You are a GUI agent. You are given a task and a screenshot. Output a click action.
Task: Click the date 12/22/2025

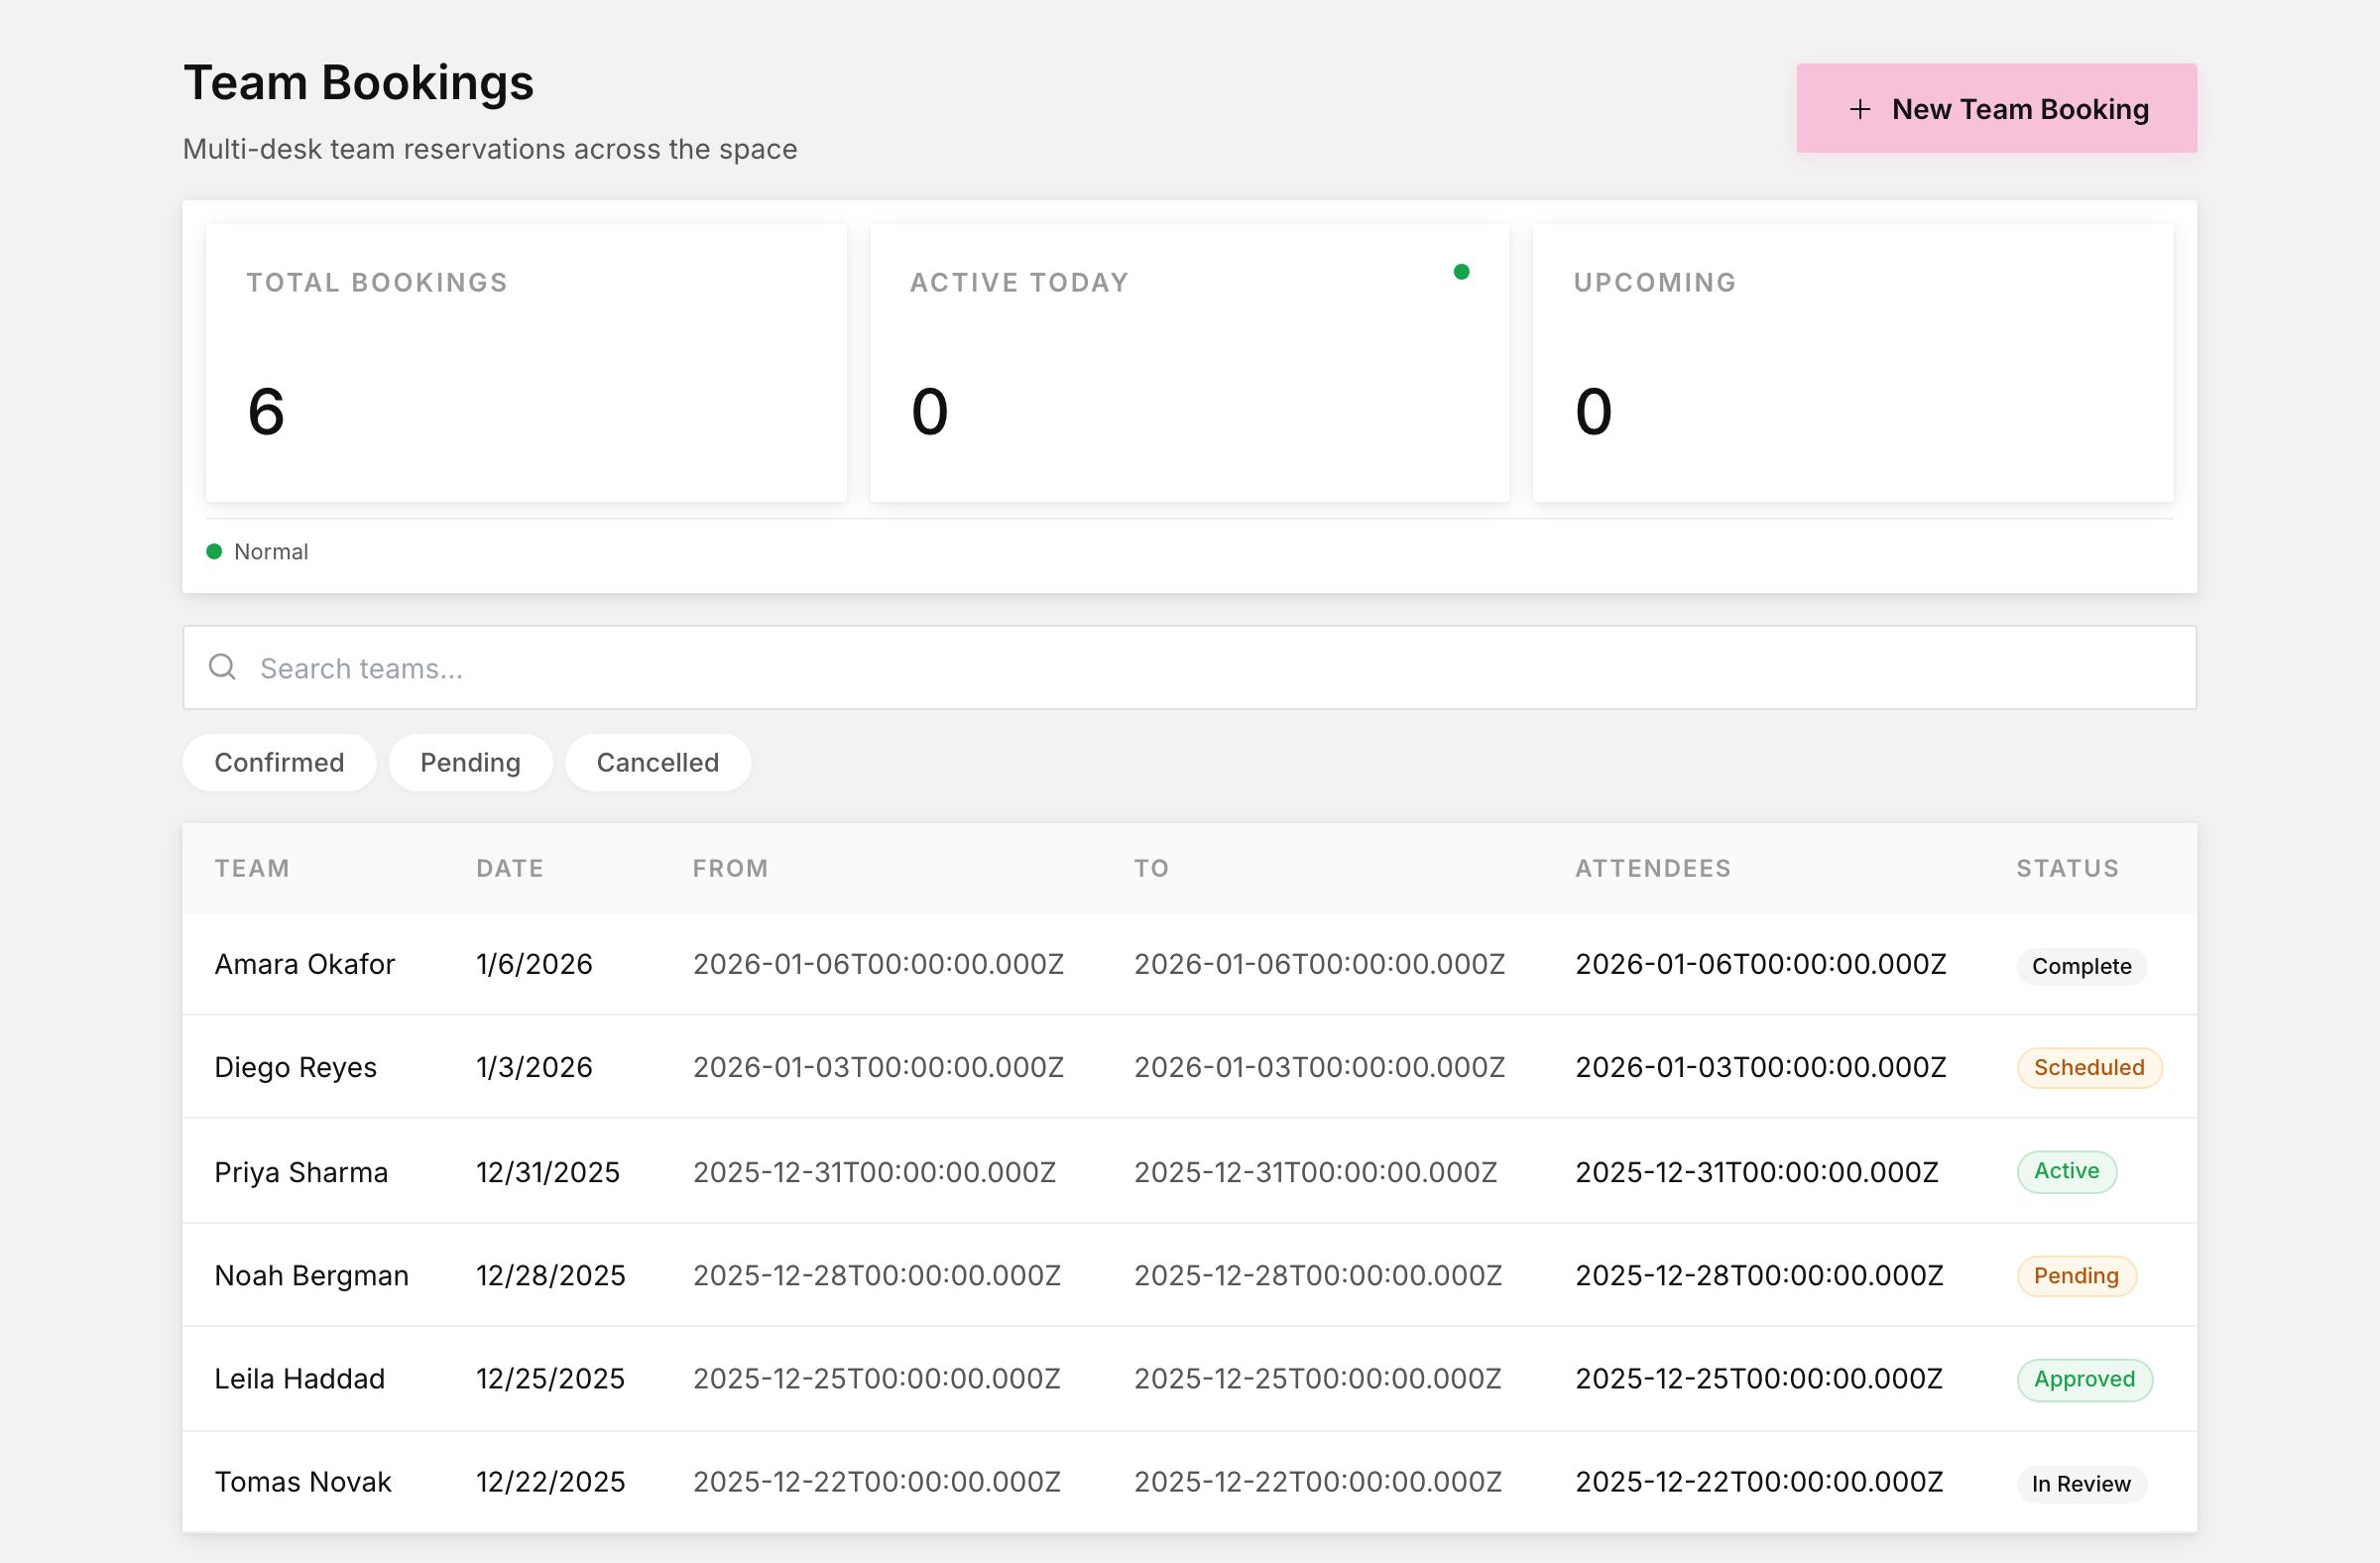[551, 1482]
